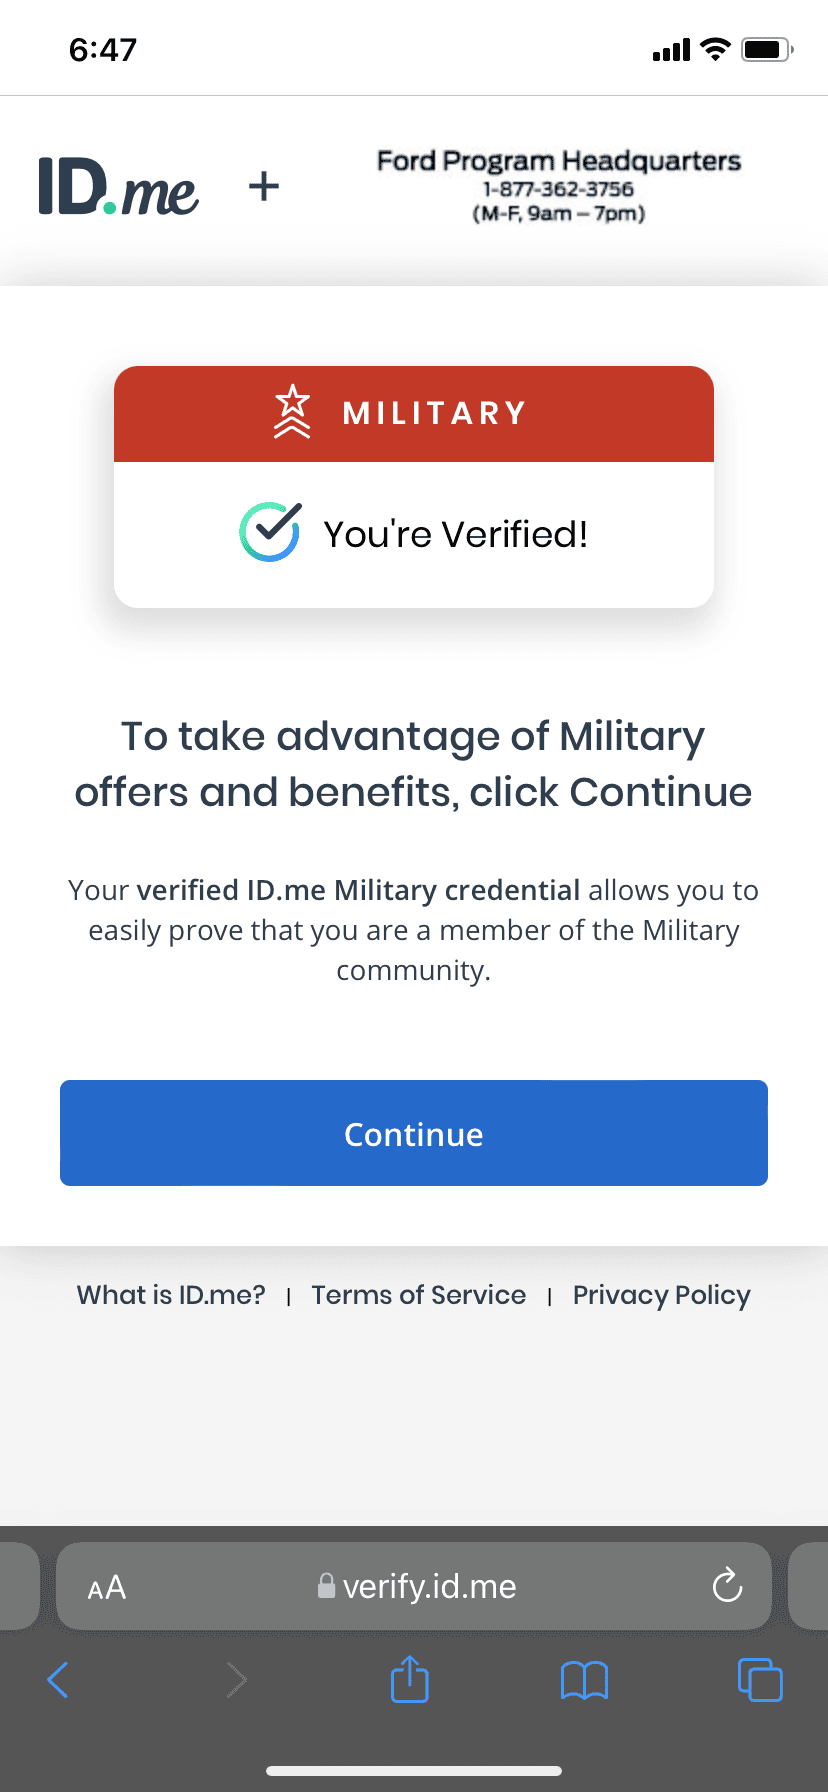
Task: Tap the Safari forward arrow
Action: (x=236, y=1680)
